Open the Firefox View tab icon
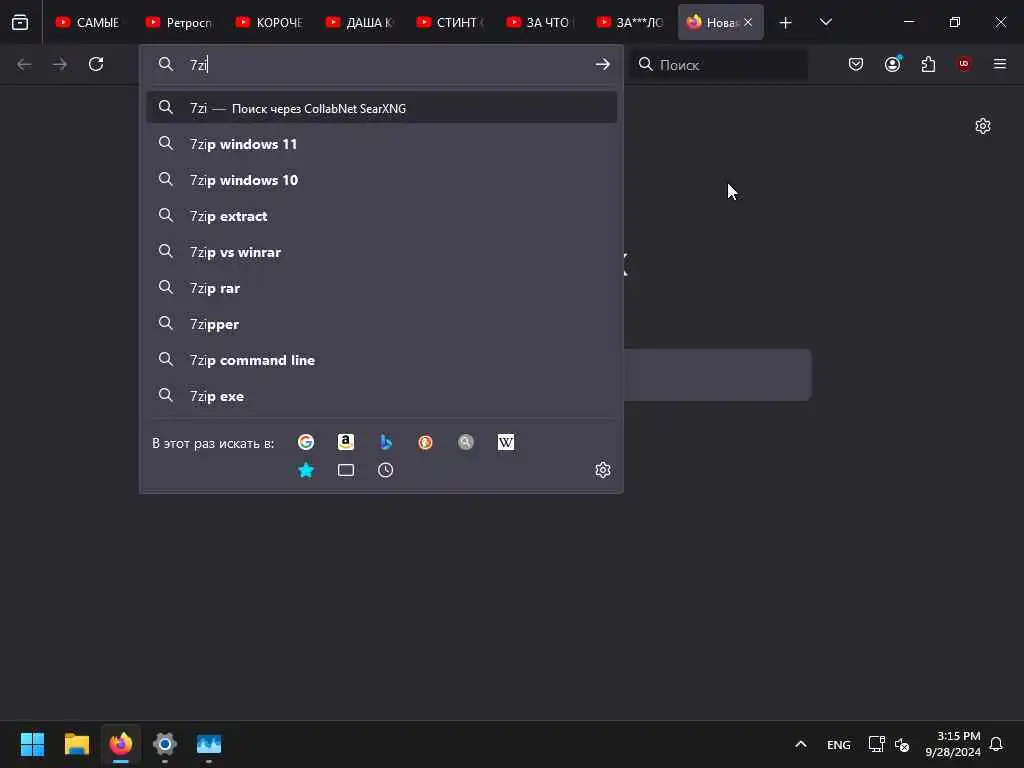This screenshot has height=768, width=1024. [x=20, y=22]
